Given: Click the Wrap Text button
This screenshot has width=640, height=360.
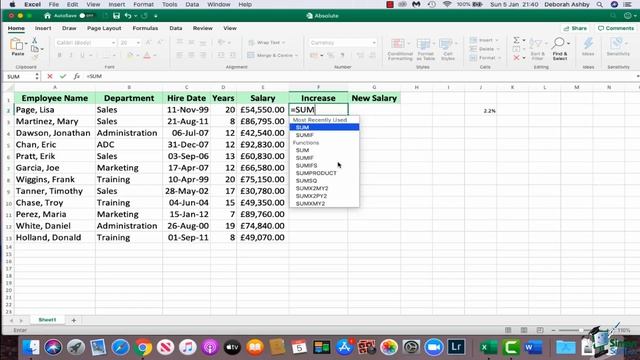Looking at the screenshot, I should (x=267, y=42).
